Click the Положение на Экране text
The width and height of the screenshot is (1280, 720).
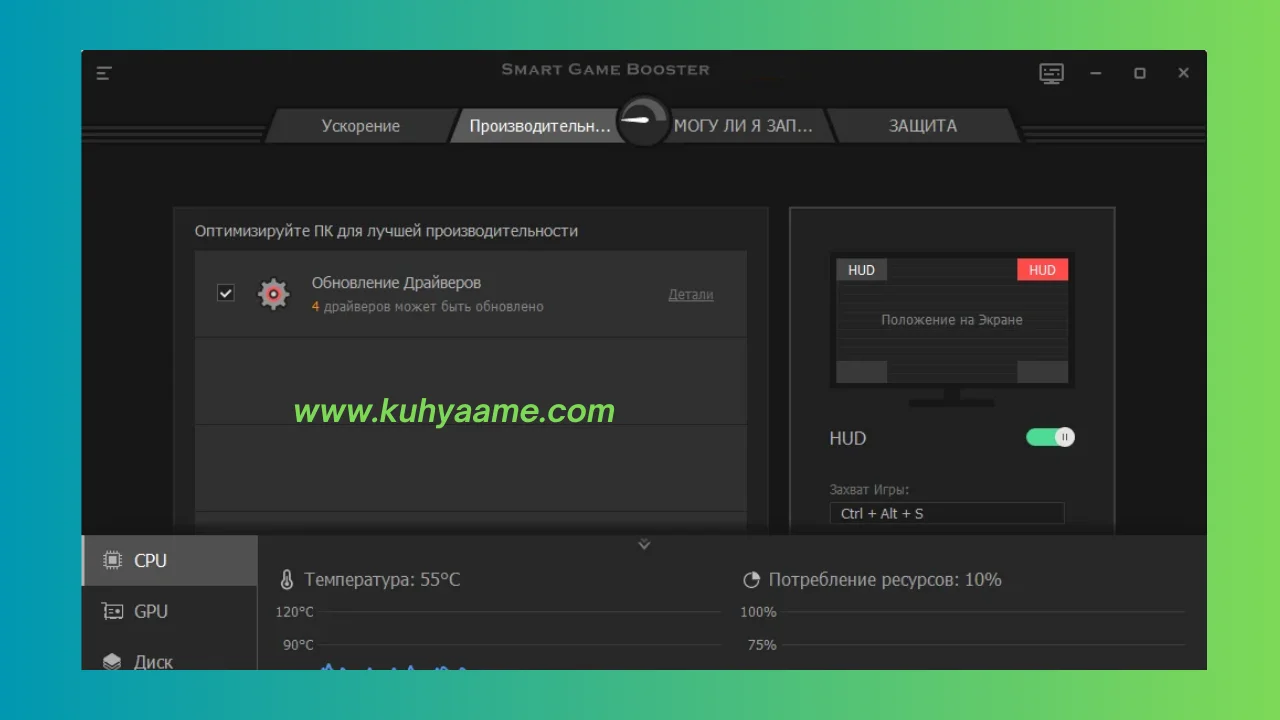pos(952,320)
